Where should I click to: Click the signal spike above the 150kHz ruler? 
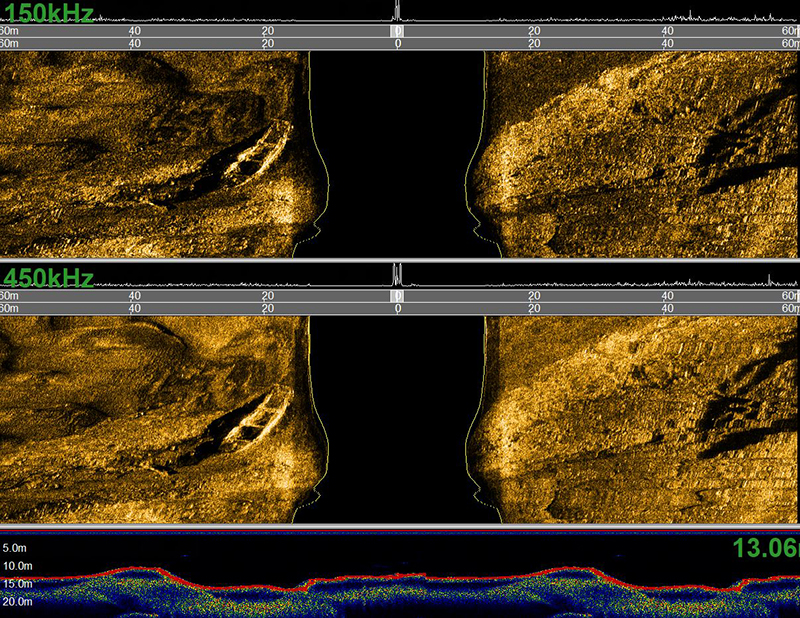(397, 11)
